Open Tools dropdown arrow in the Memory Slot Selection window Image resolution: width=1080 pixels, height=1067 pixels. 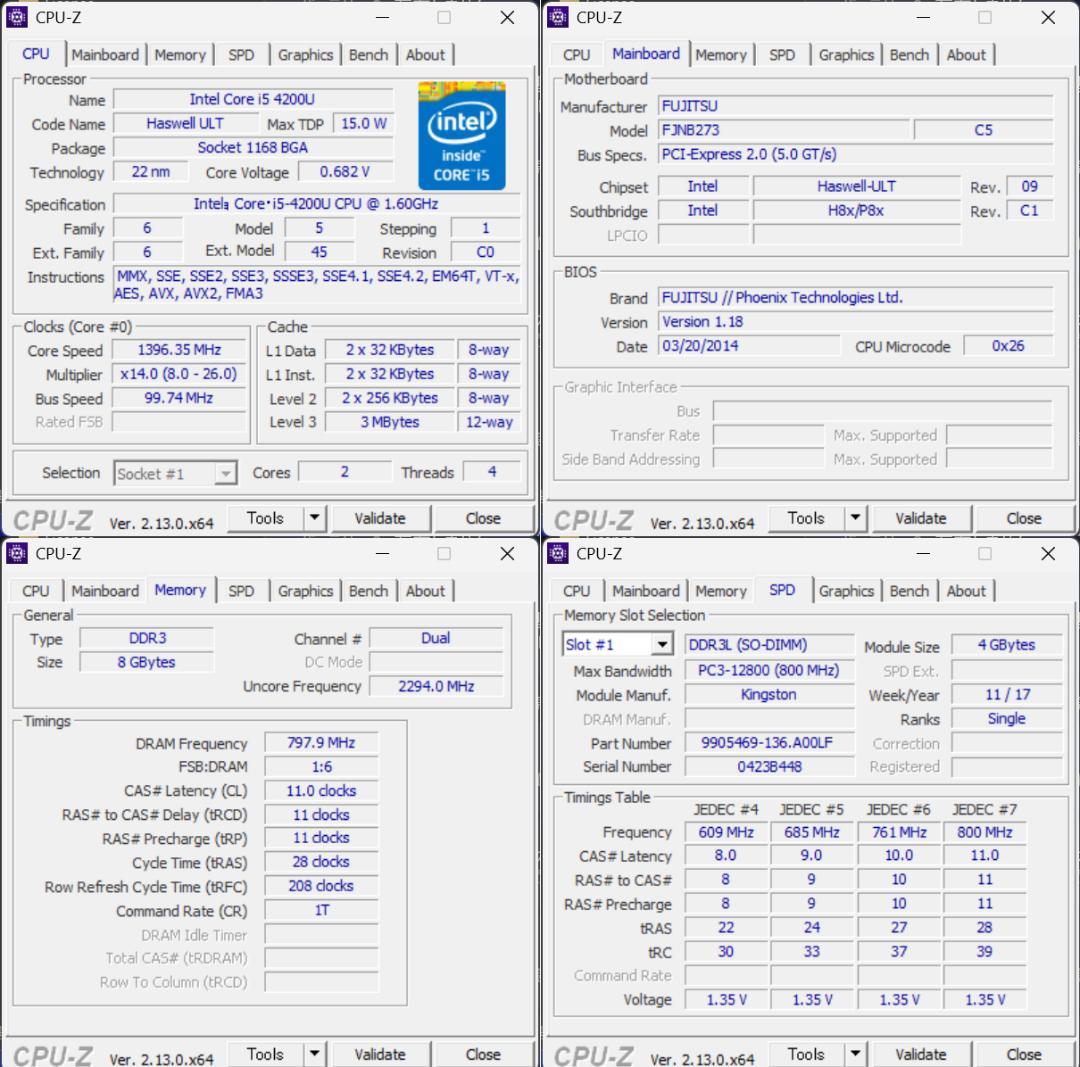coord(855,1054)
